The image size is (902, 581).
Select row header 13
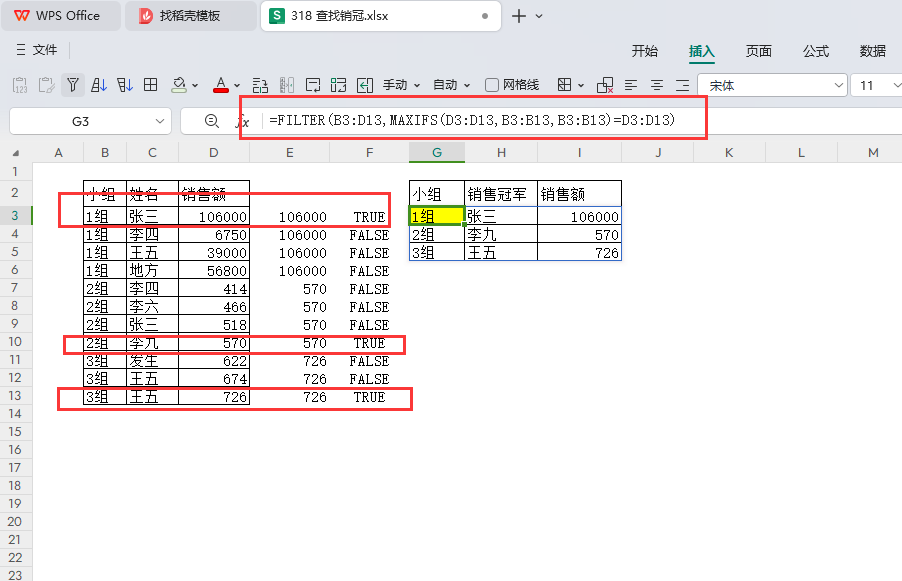pyautogui.click(x=15, y=396)
